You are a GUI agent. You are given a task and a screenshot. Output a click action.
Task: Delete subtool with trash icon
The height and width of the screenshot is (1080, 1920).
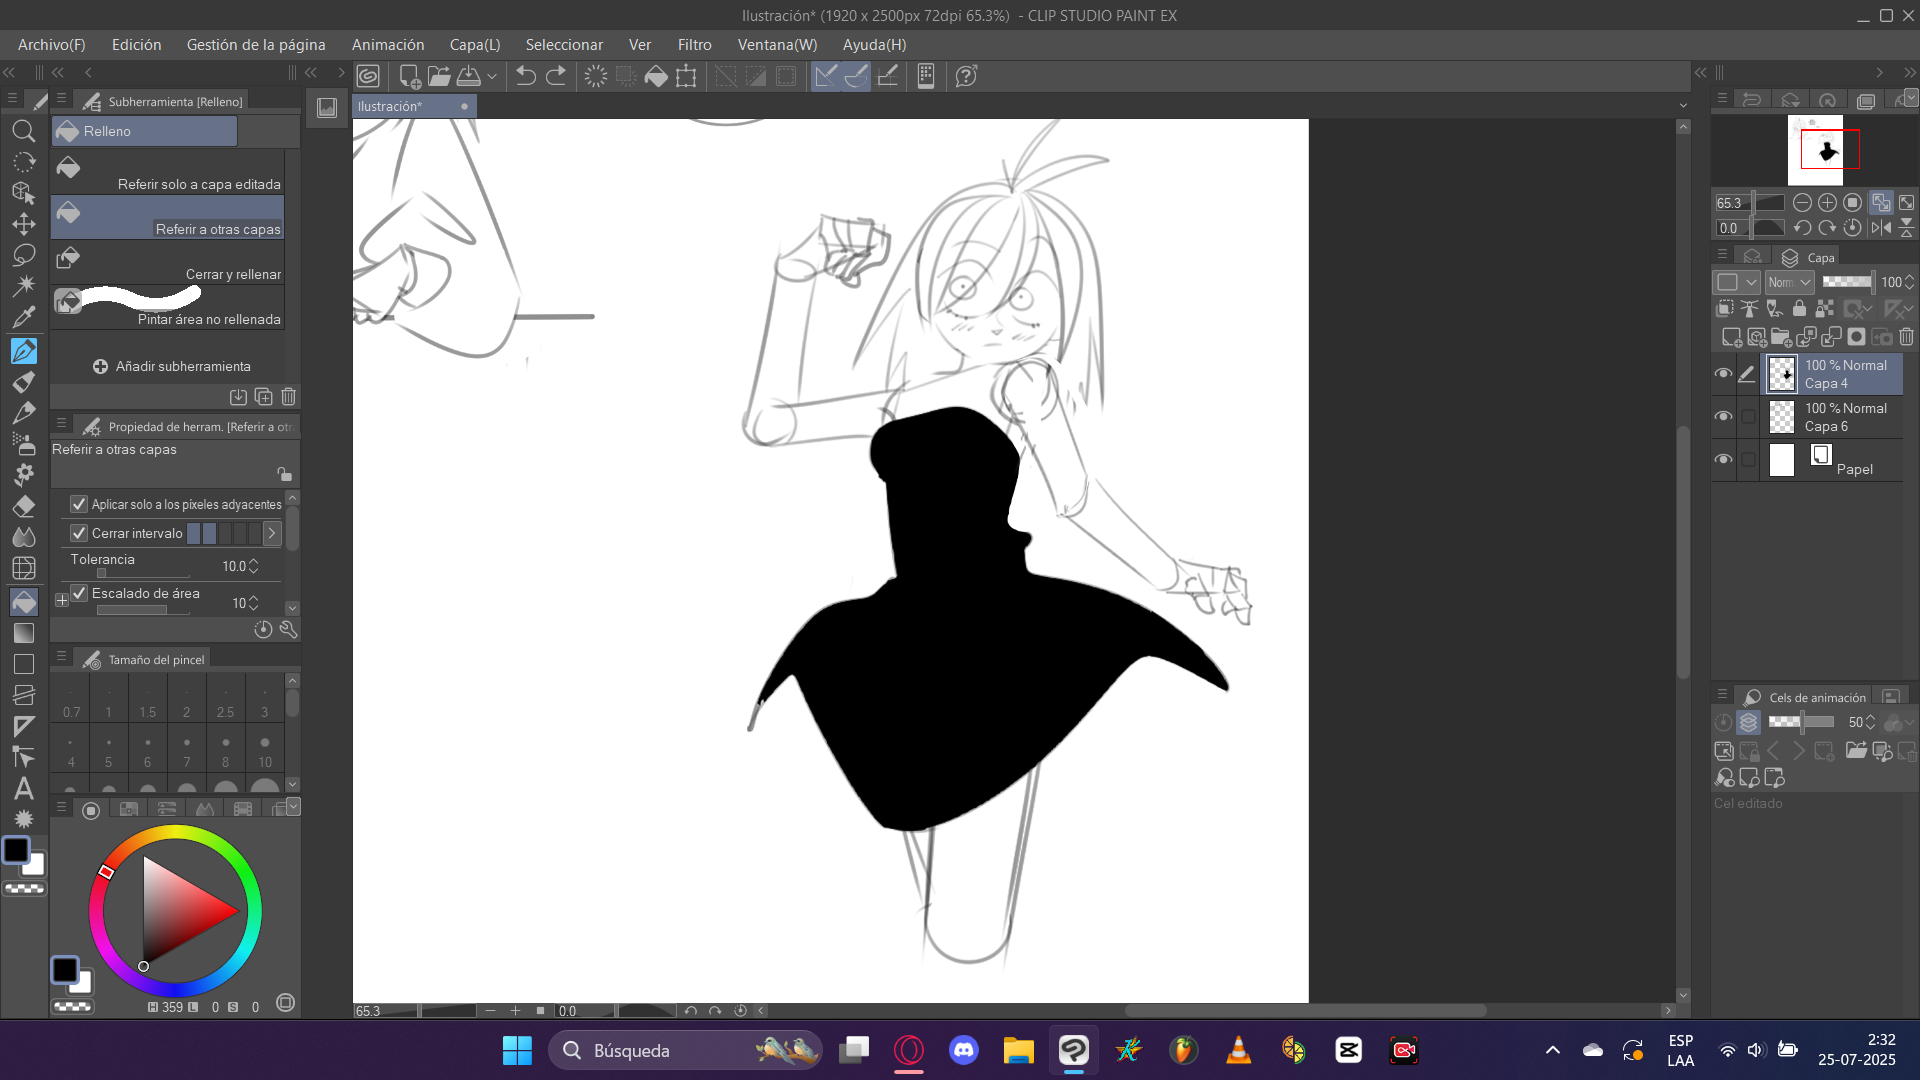288,397
